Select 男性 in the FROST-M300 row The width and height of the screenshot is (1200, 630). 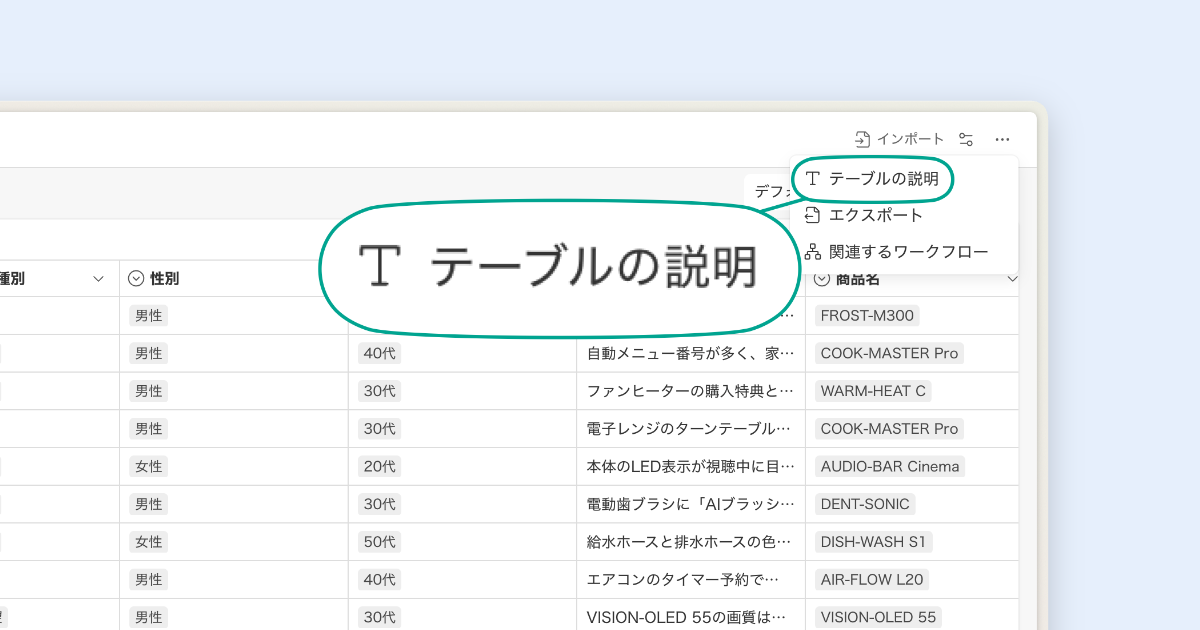pyautogui.click(x=149, y=315)
